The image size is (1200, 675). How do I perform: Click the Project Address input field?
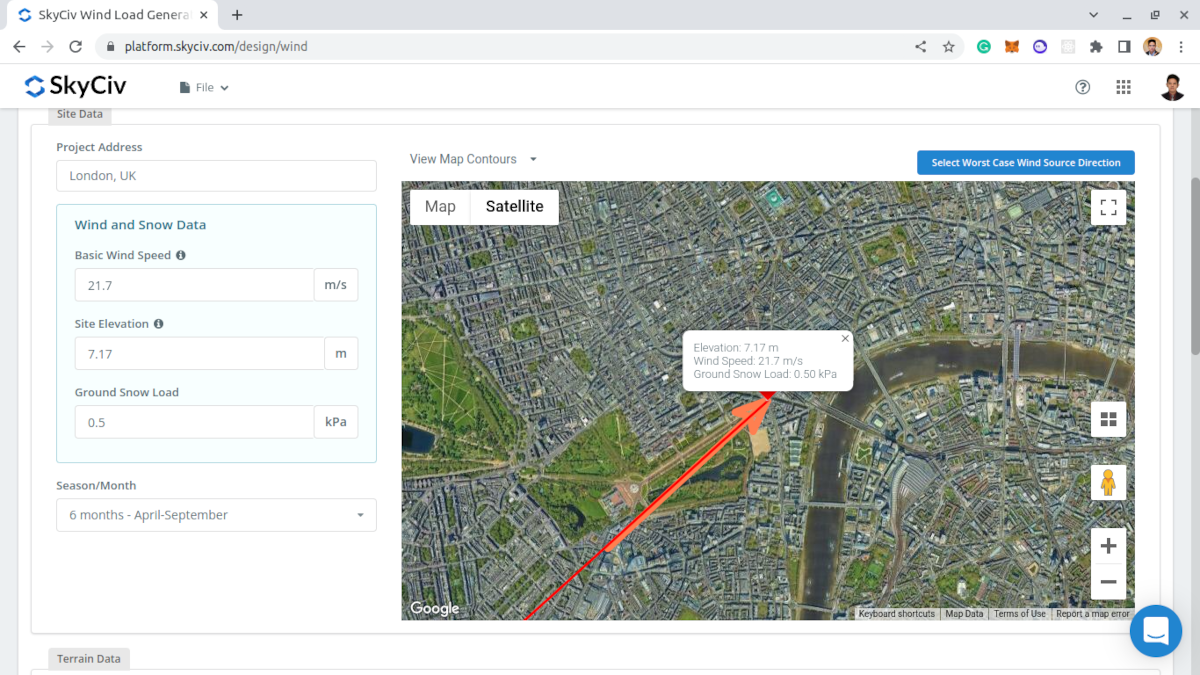[216, 176]
